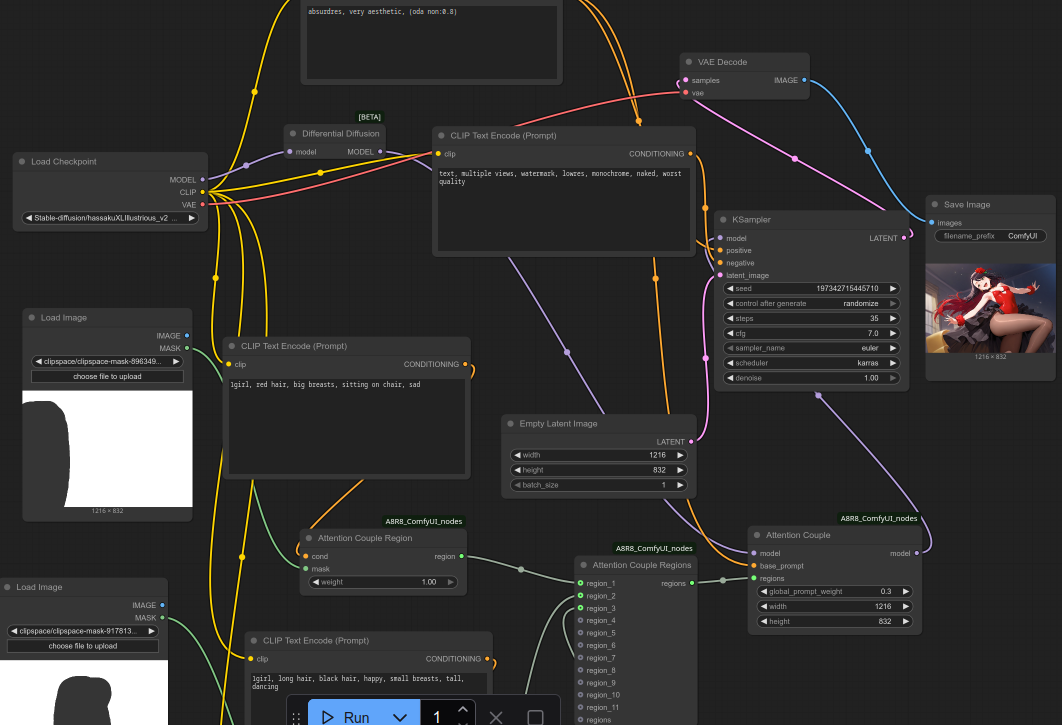Click the negative prompt text starting 'text, multiple views'
Screen dimensions: 1062x725
(x=564, y=209)
